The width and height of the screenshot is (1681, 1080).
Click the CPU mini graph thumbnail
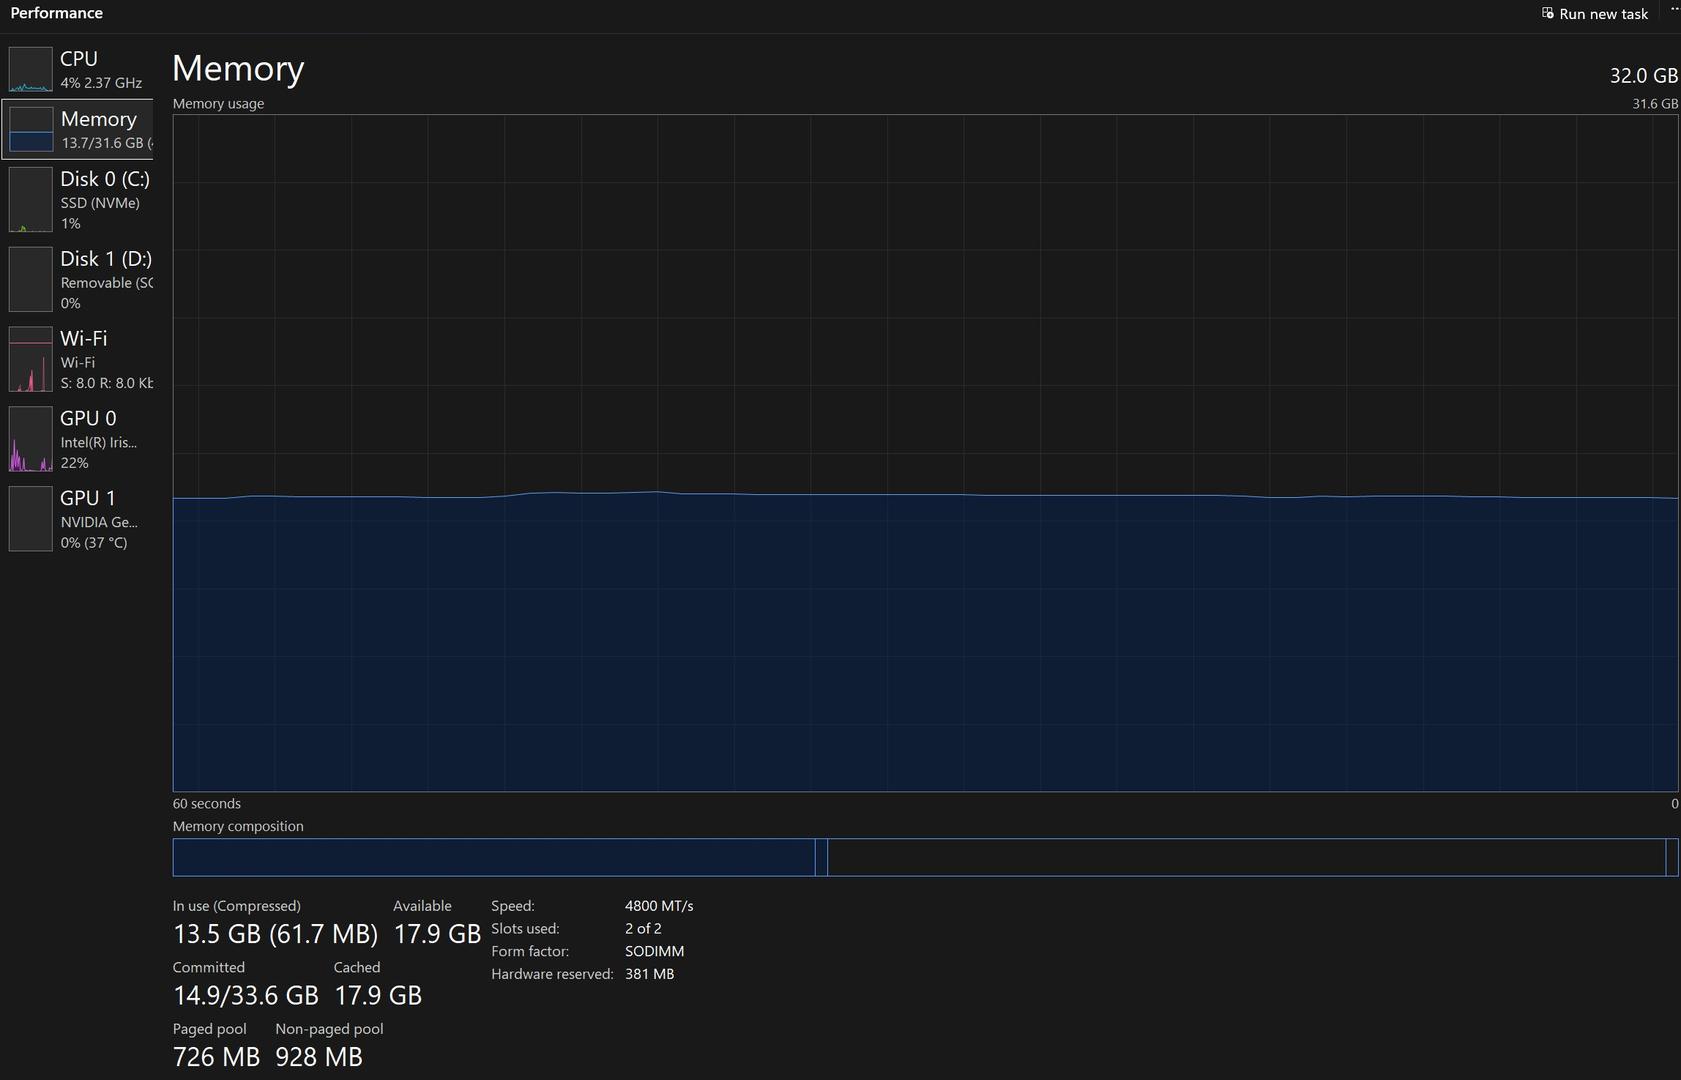(30, 70)
